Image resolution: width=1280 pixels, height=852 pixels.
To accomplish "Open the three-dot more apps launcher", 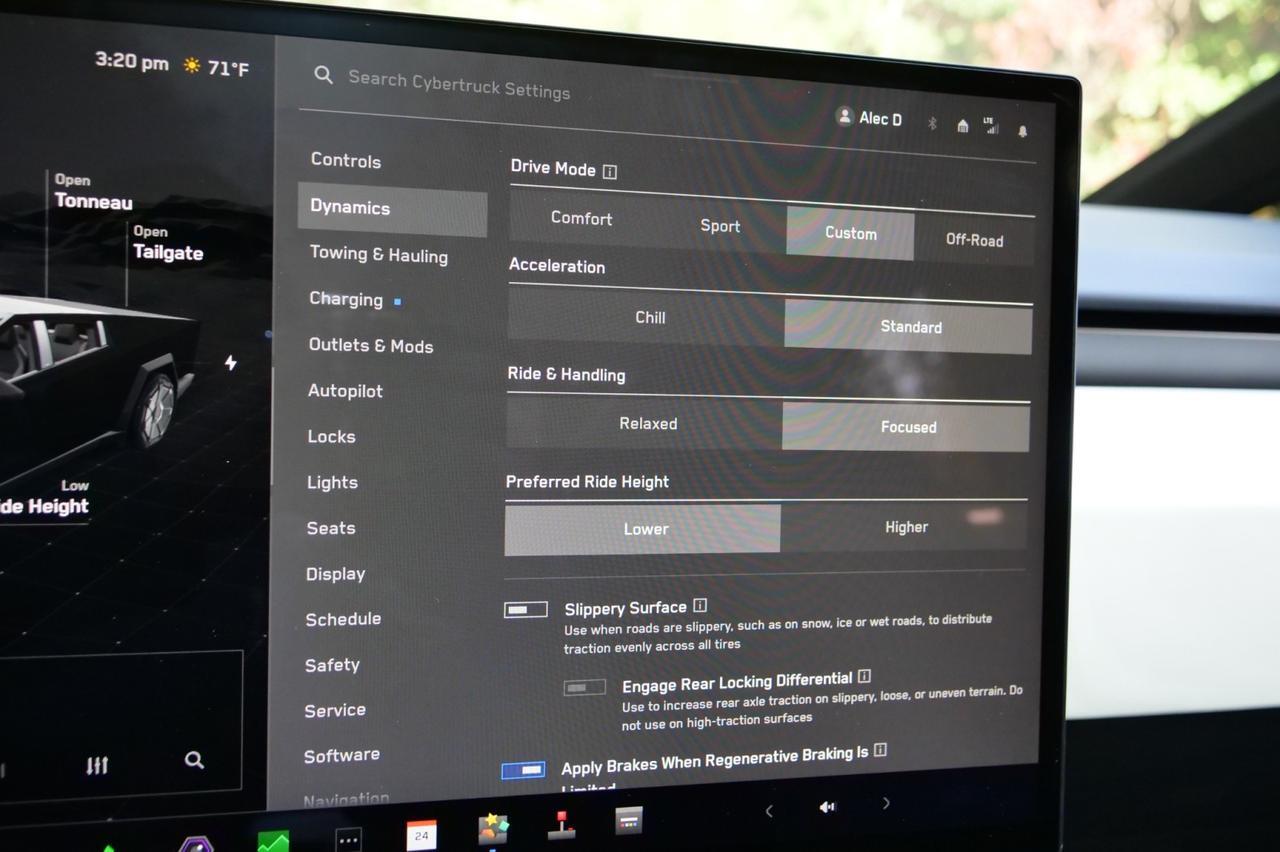I will [348, 840].
